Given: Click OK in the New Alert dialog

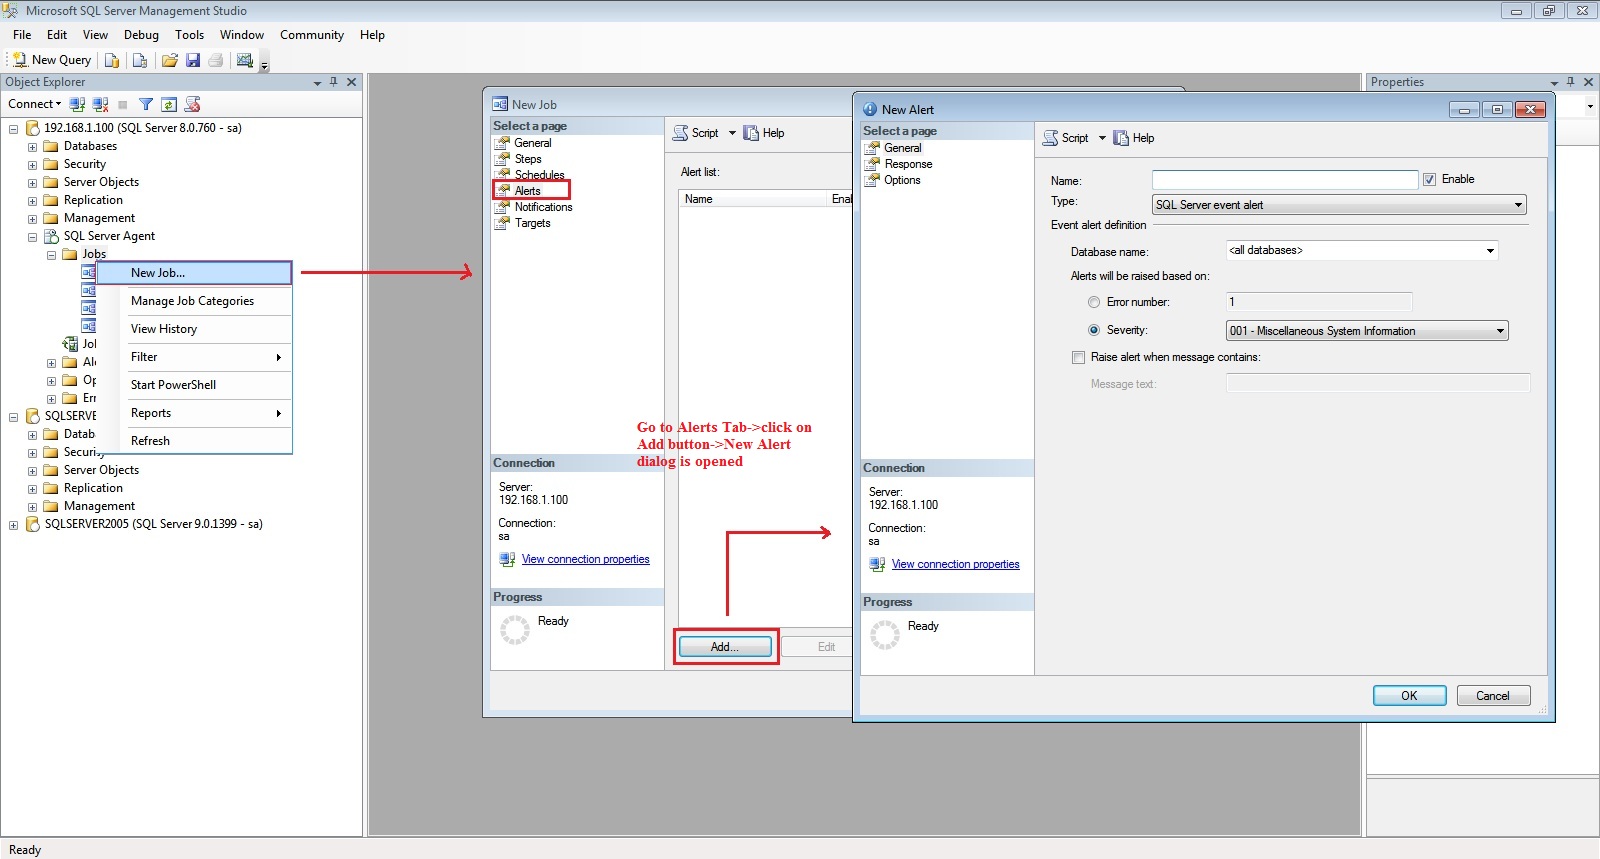Looking at the screenshot, I should click(1409, 696).
